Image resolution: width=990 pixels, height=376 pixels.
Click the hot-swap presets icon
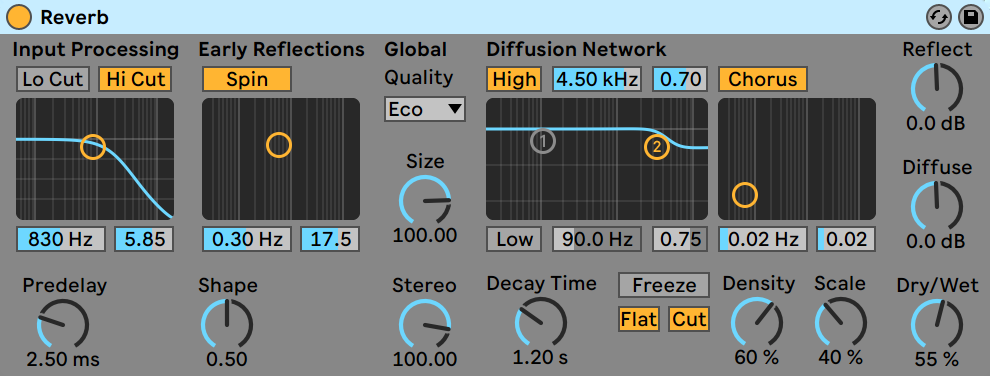coord(939,18)
